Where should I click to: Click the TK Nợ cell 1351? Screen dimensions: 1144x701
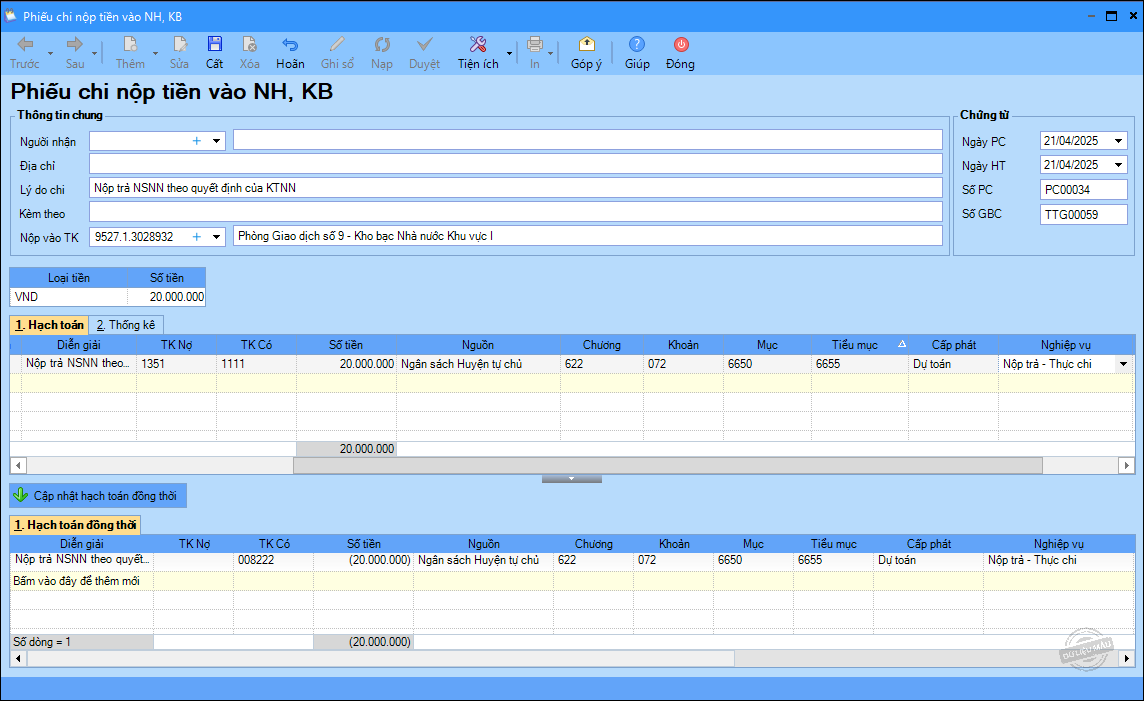tap(176, 363)
